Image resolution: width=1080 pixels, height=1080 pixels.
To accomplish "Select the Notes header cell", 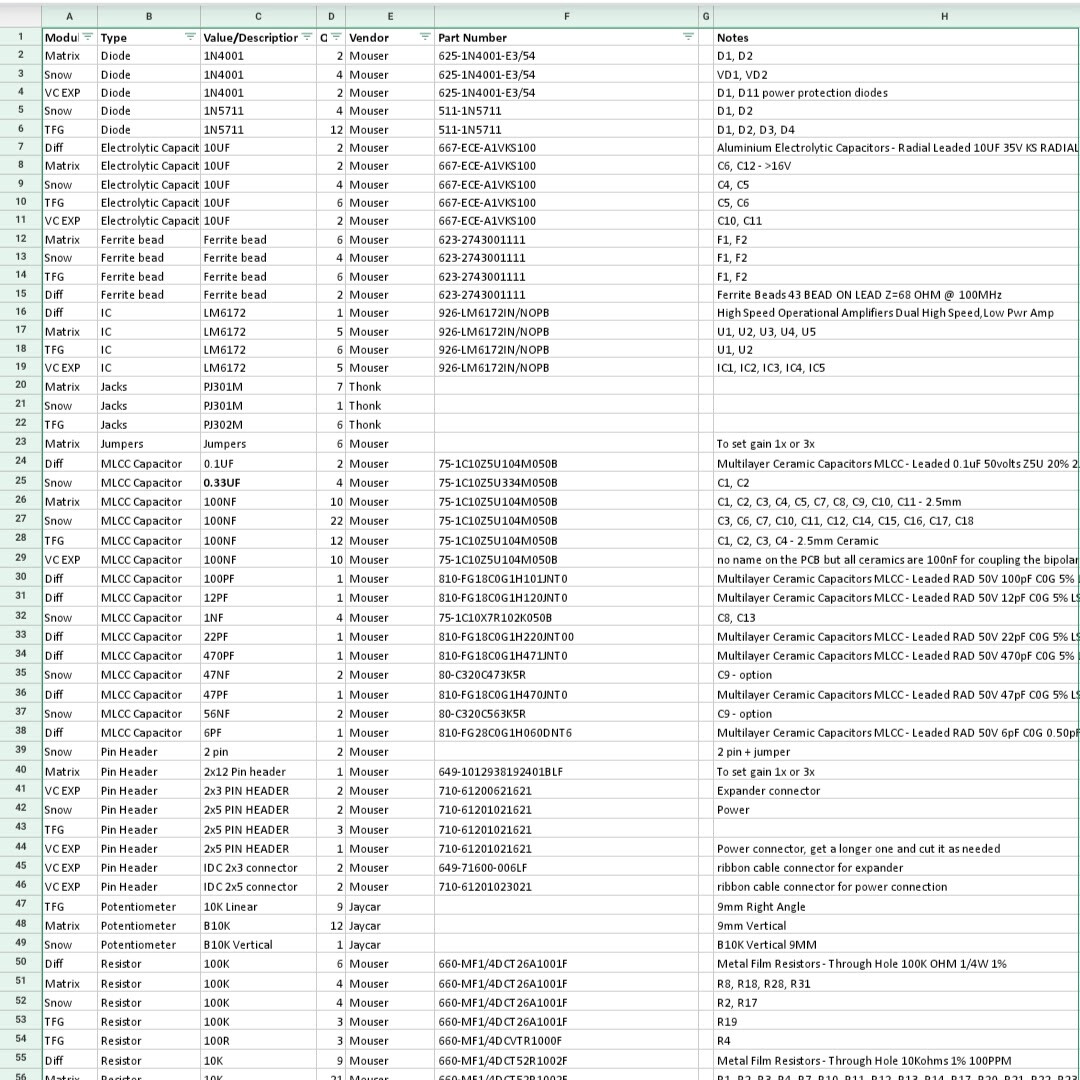I will click(896, 38).
